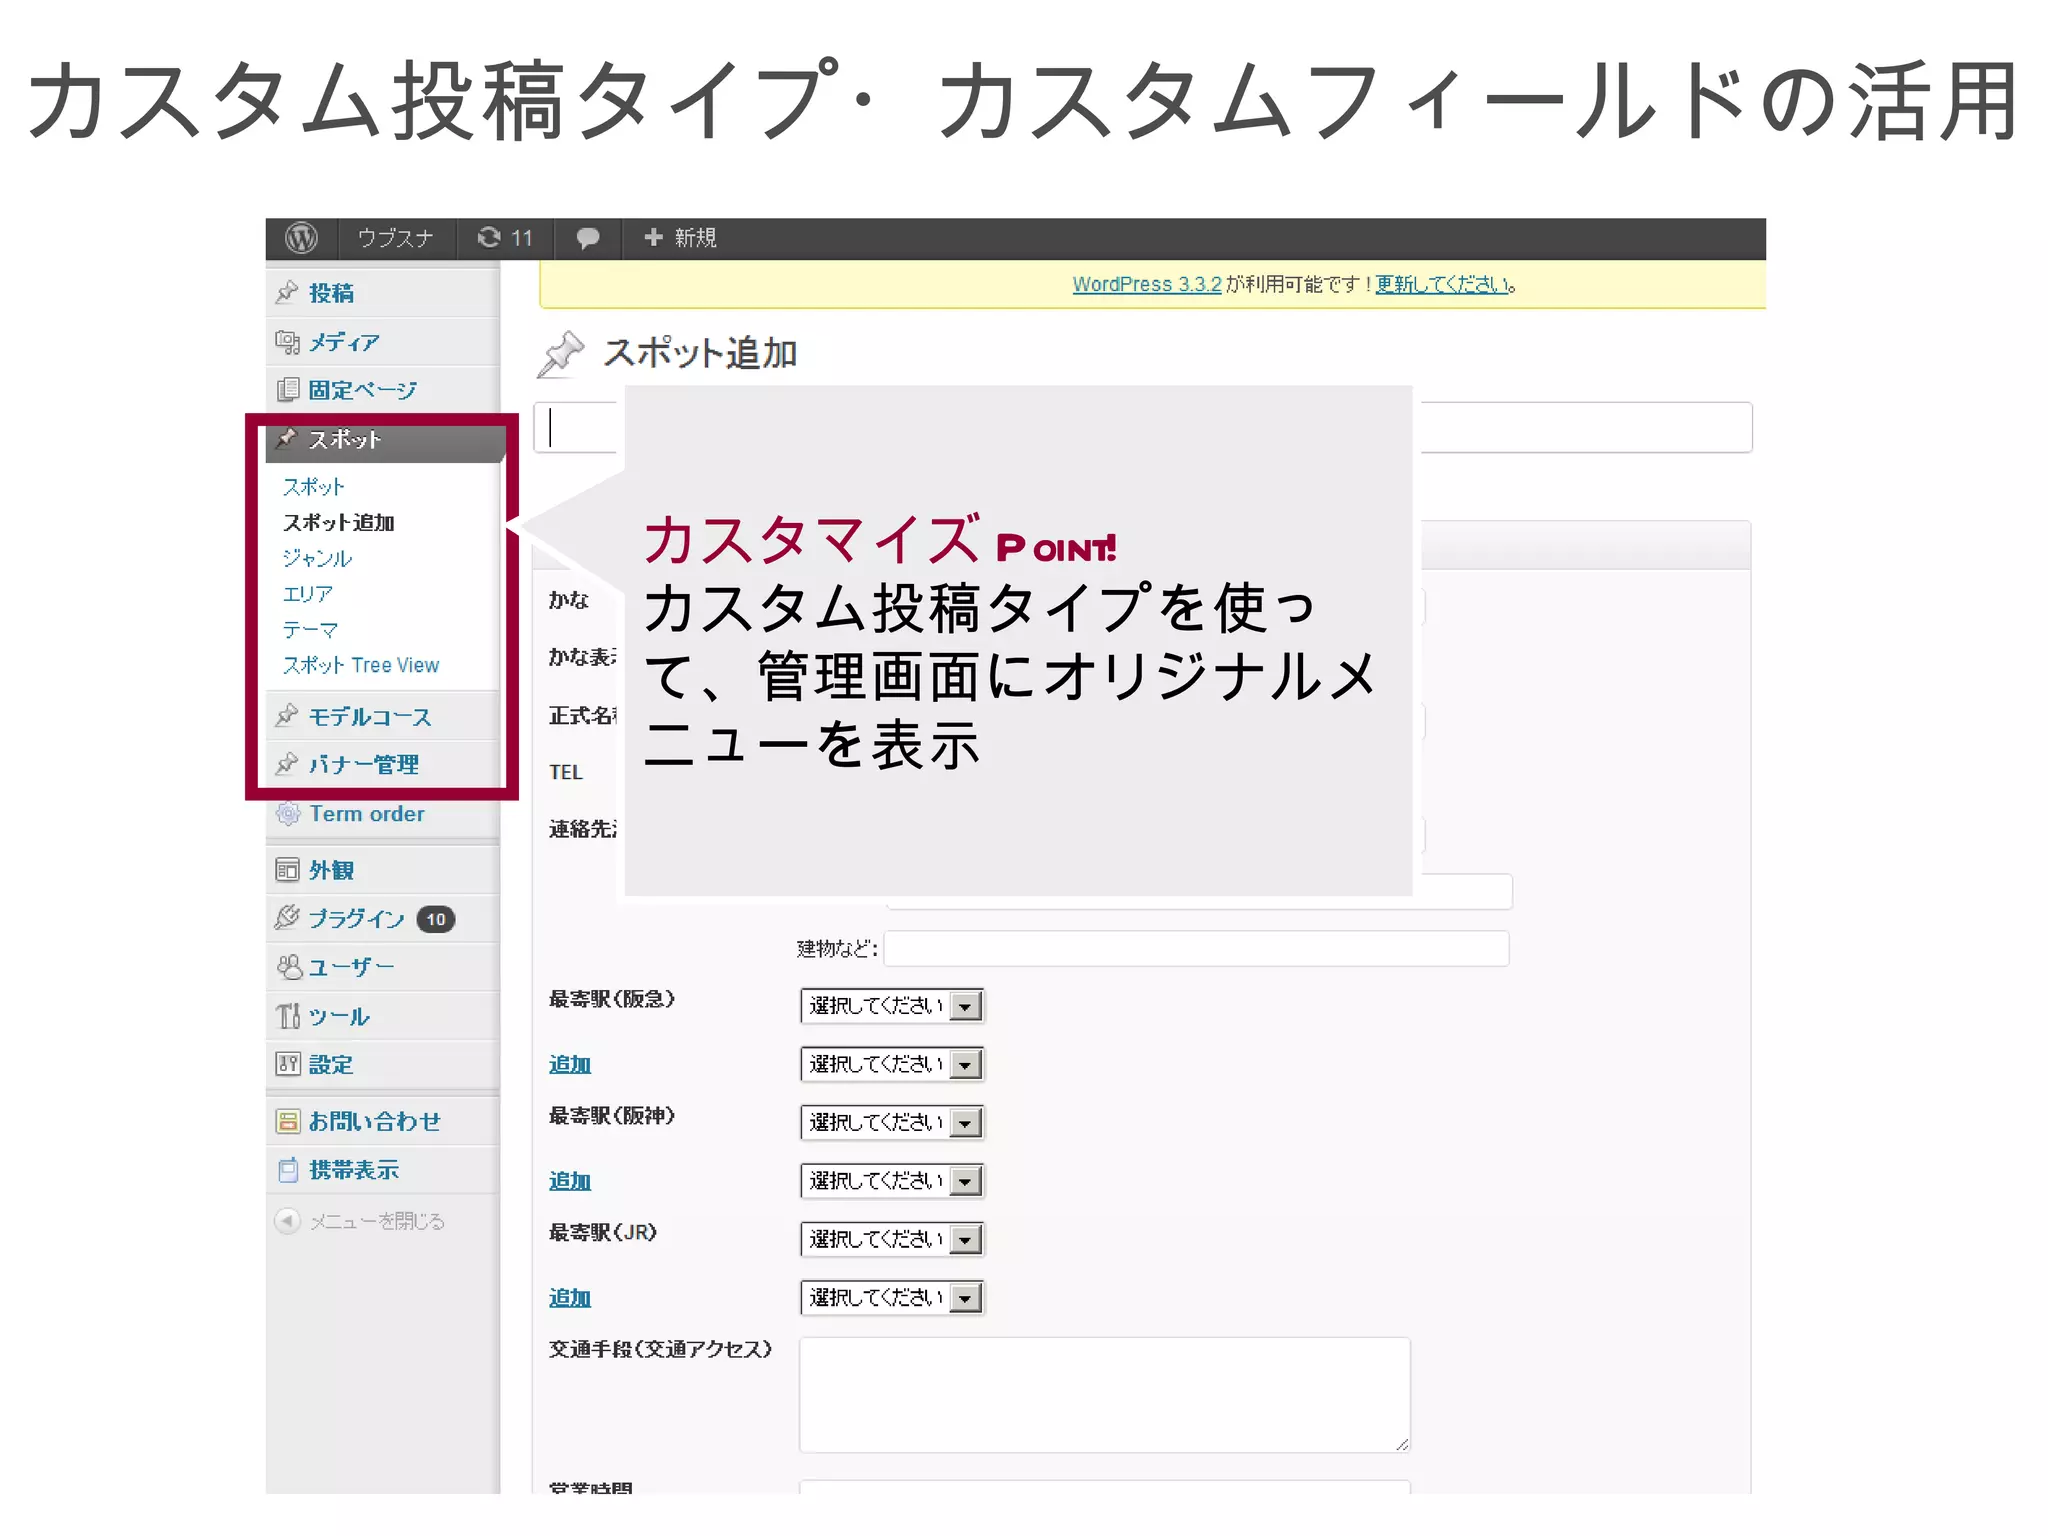Open the 最寄駅(阪急) station dropdown
The height and width of the screenshot is (1536, 2048).
click(892, 1006)
